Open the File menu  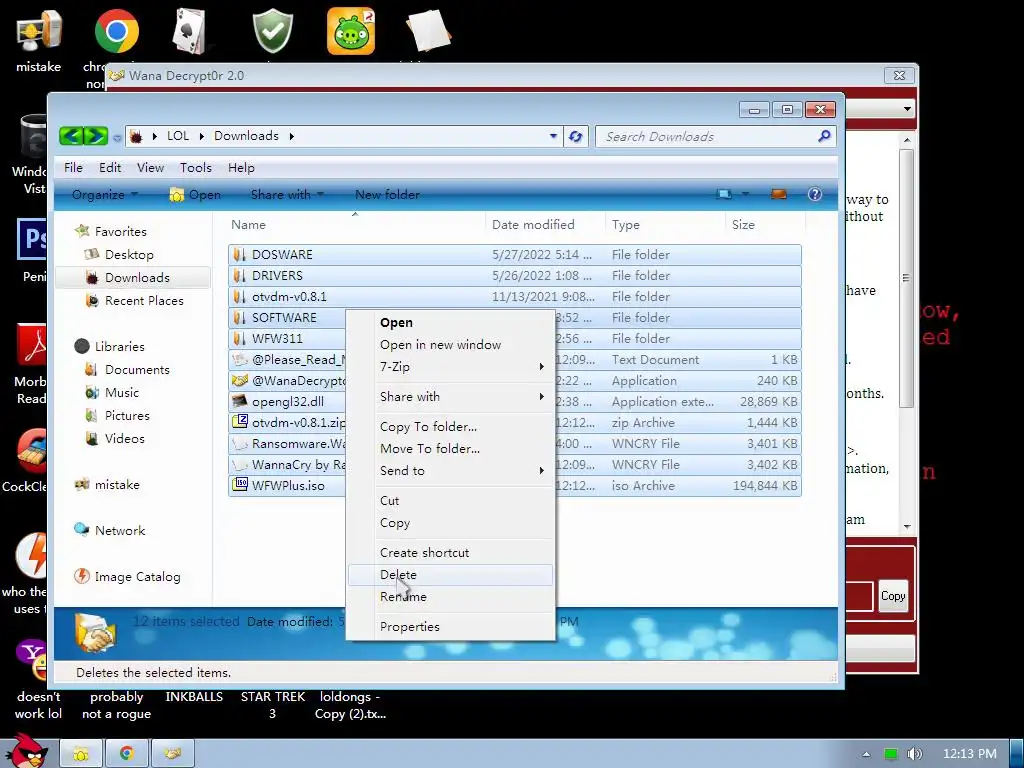pyautogui.click(x=73, y=167)
